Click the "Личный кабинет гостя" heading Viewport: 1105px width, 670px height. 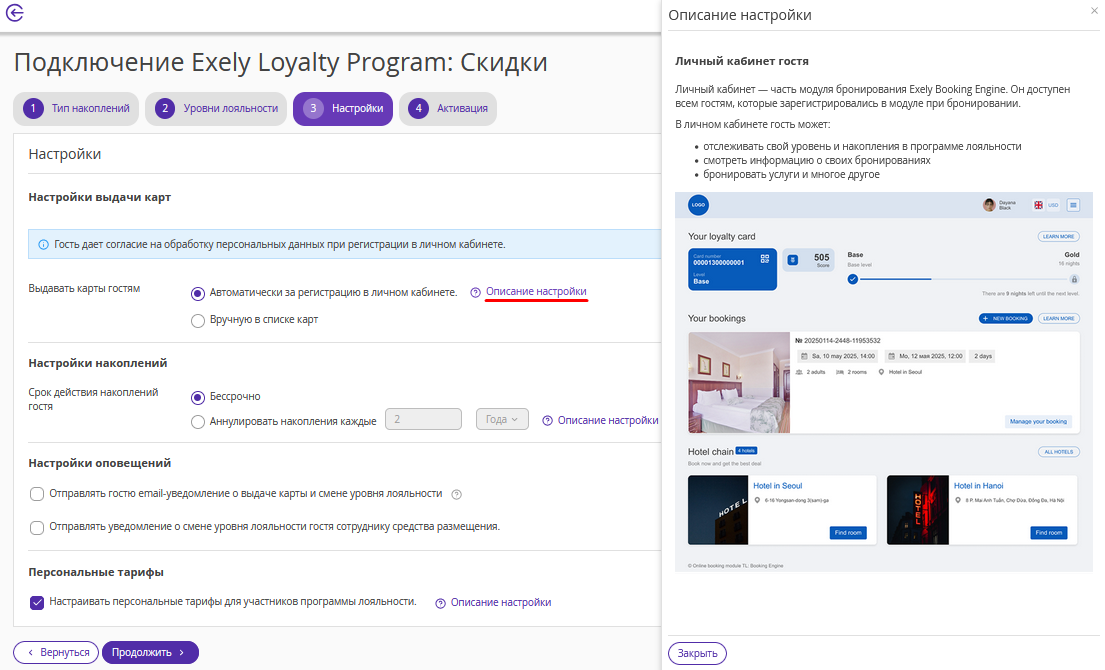click(x=742, y=61)
